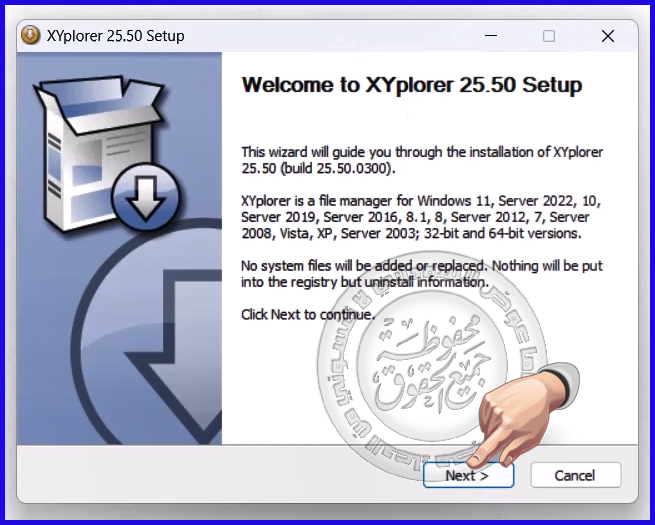Click the "32-bit and 64-bit versions" text
Image resolution: width=655 pixels, height=525 pixels.
[517, 233]
